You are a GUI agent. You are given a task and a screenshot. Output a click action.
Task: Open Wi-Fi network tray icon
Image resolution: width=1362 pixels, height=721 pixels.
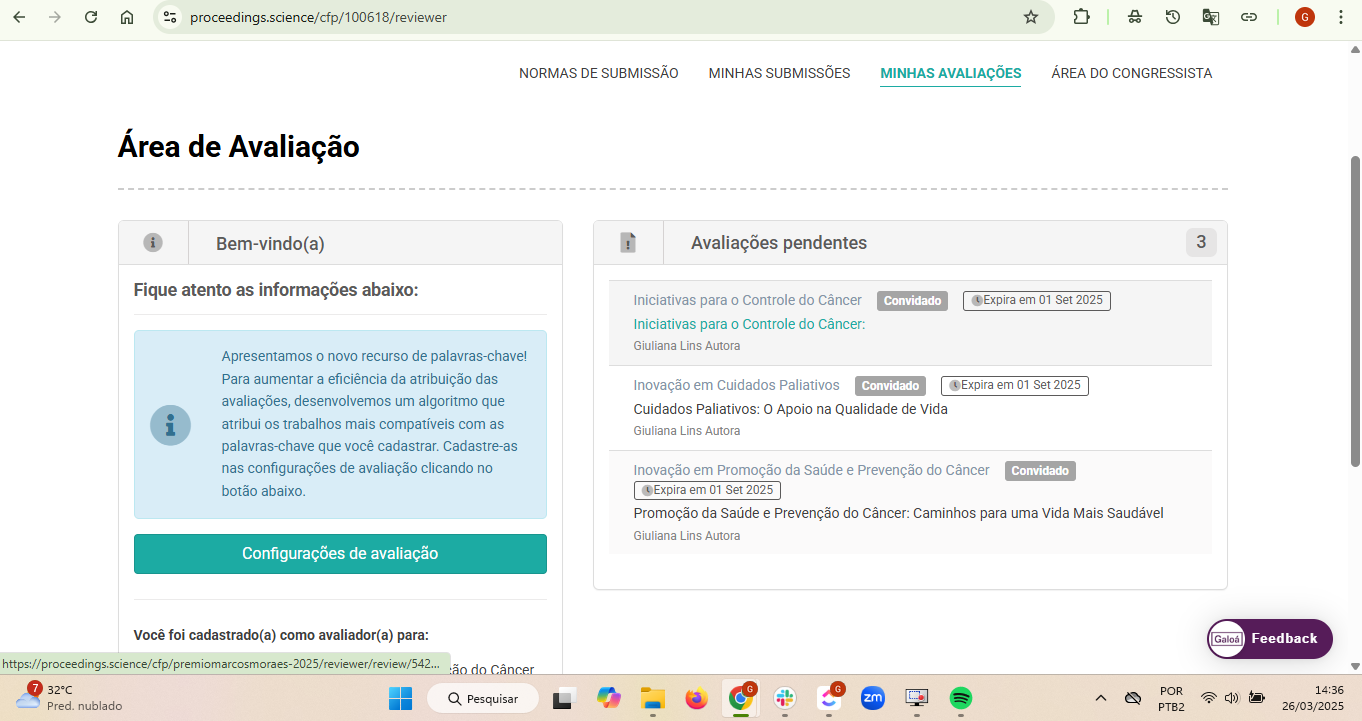point(1209,698)
